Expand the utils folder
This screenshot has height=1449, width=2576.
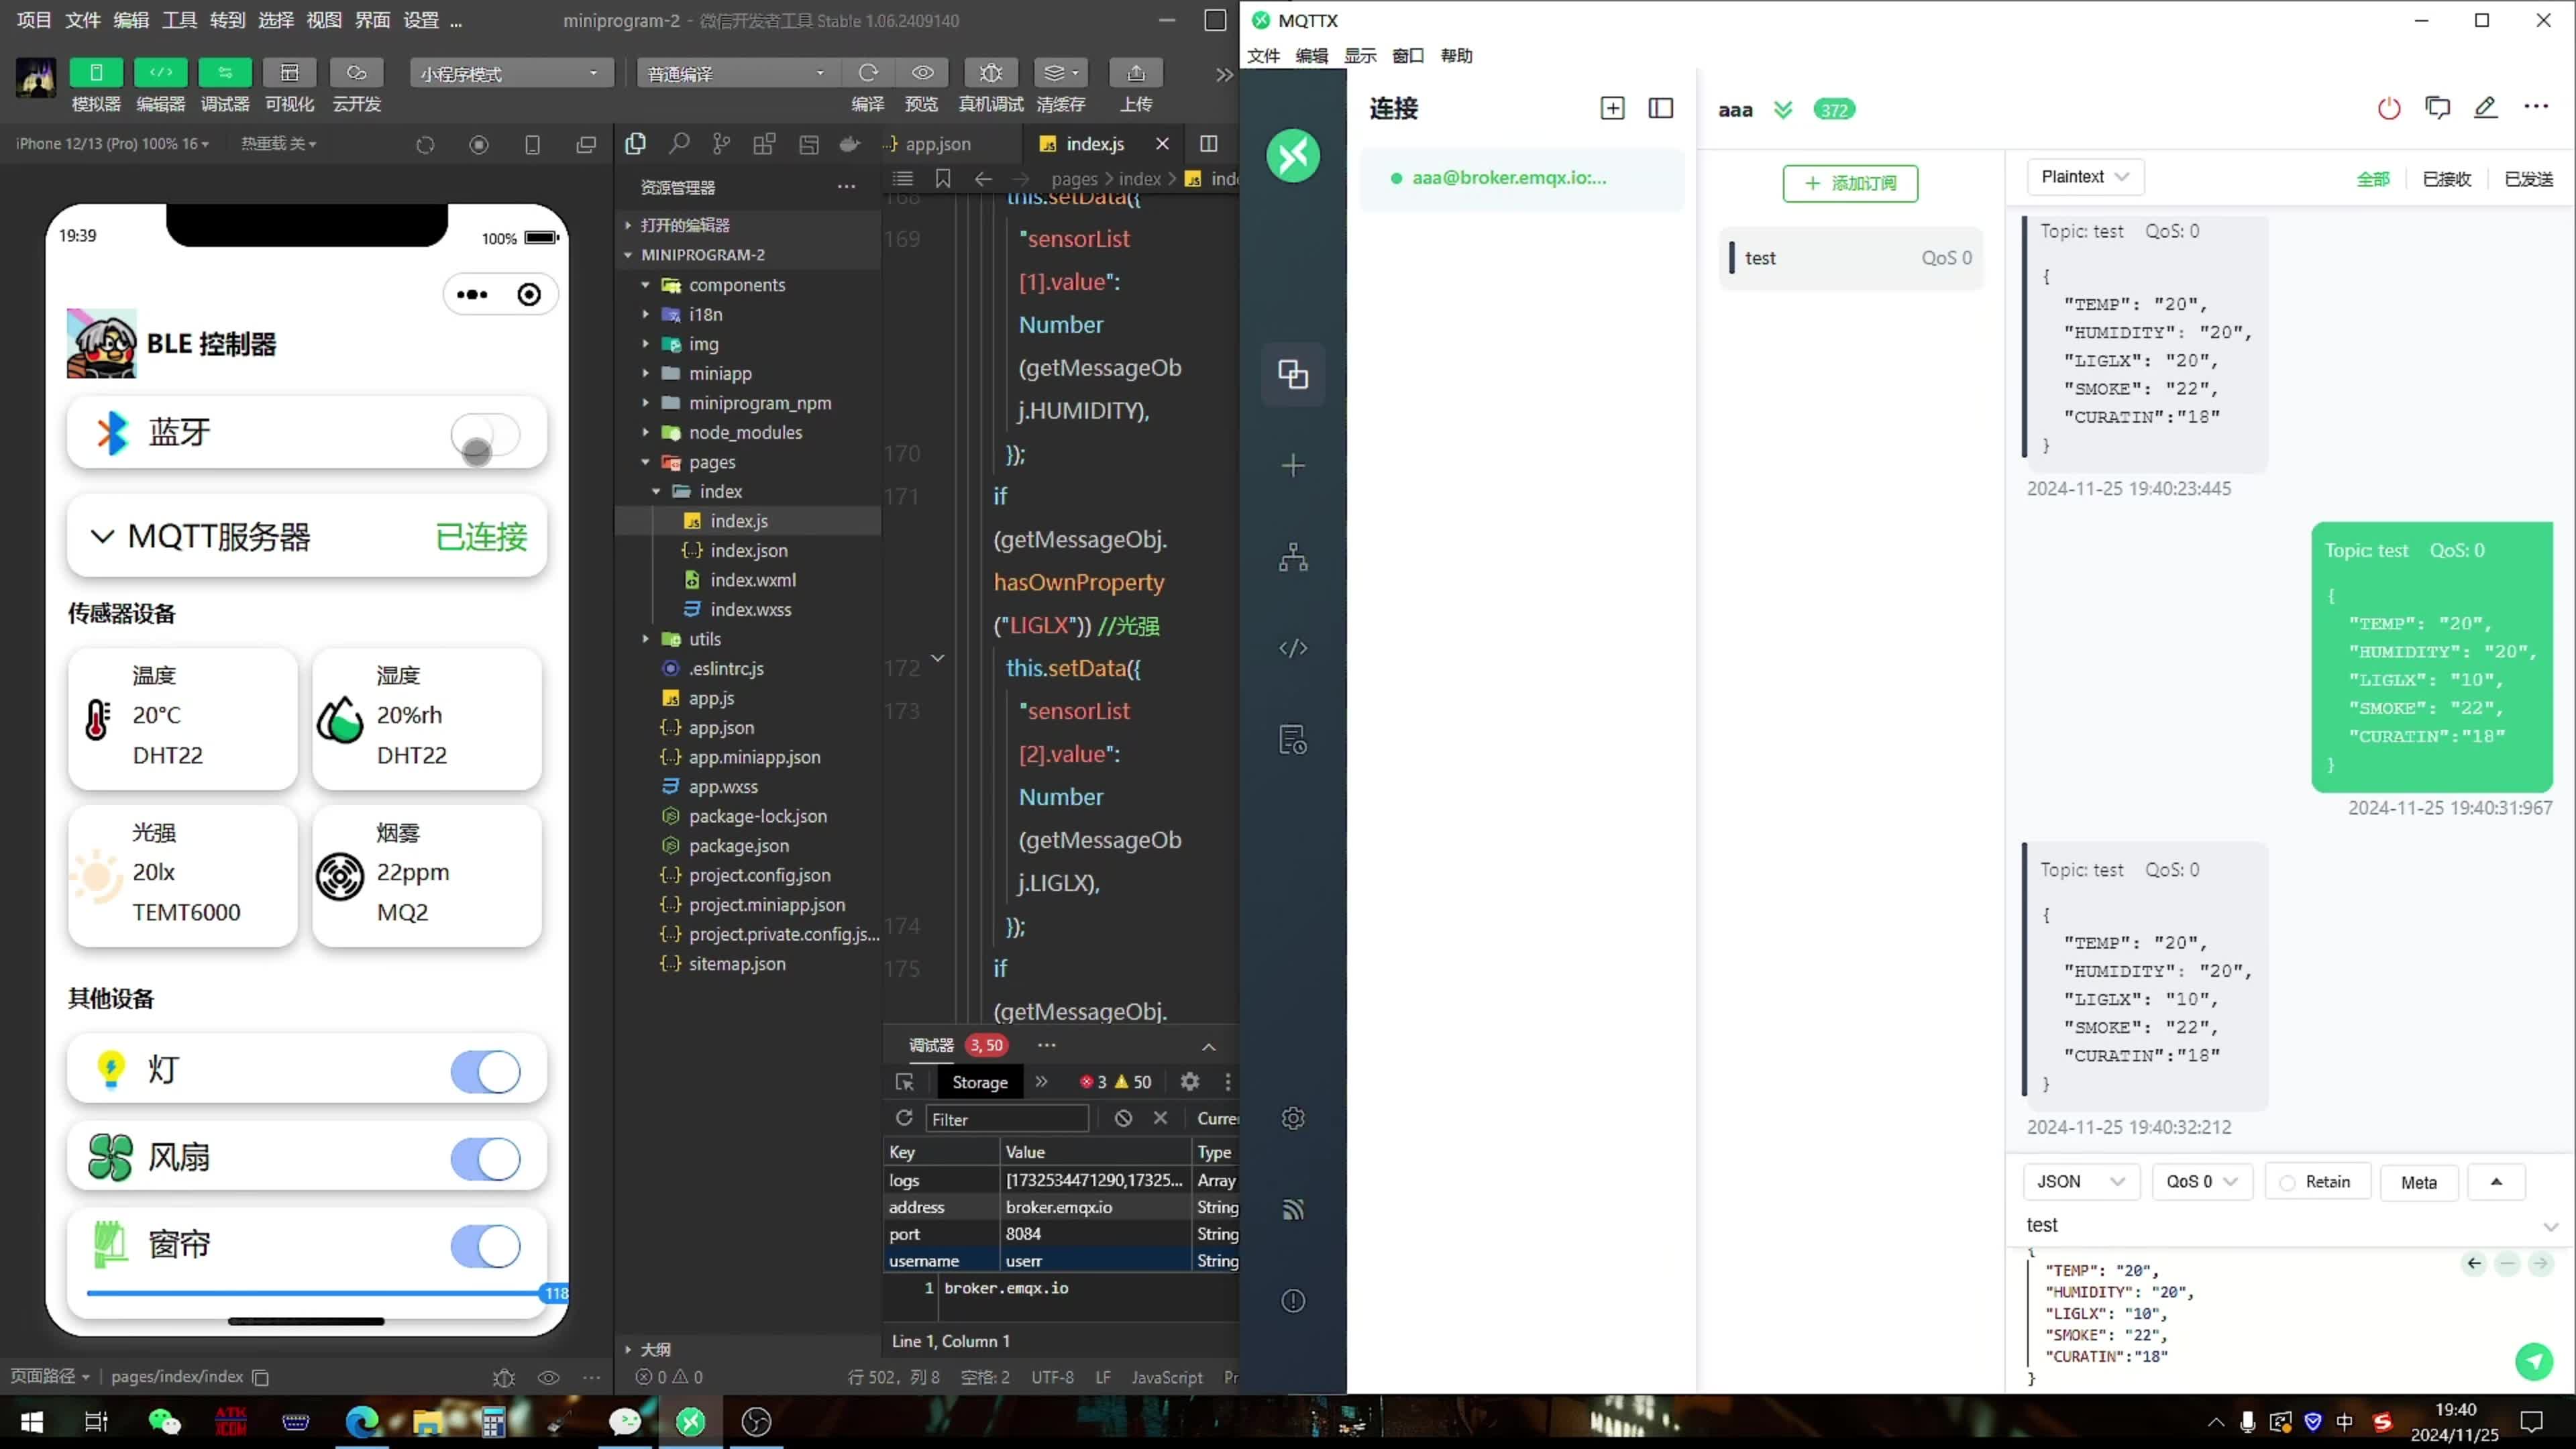coord(704,639)
